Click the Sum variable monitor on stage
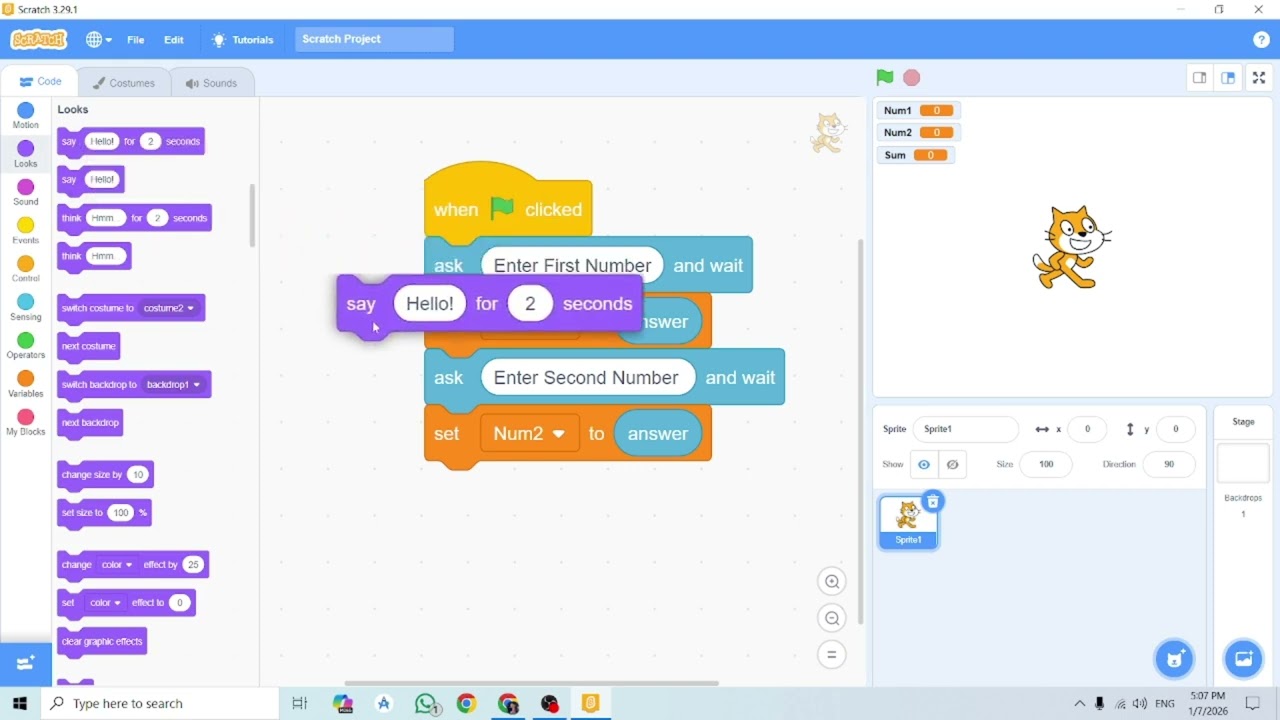This screenshot has height=720, width=1280. pos(915,155)
